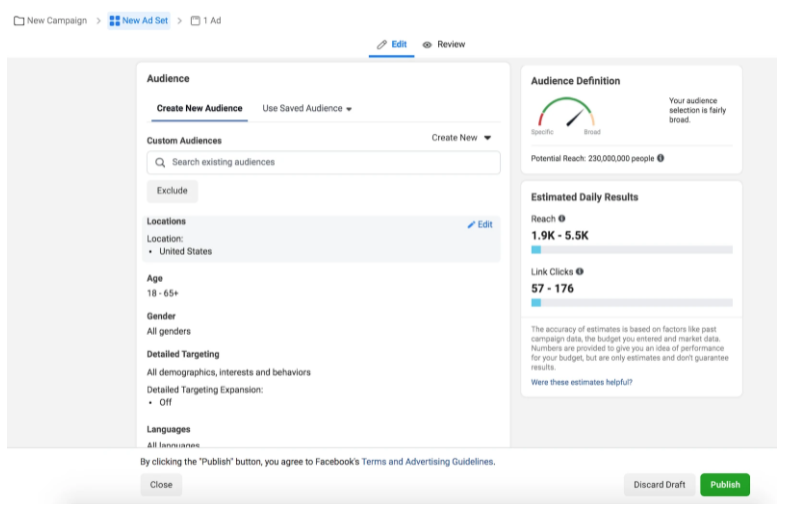
Task: Go to the 1 Ad breadcrumb
Action: point(206,21)
